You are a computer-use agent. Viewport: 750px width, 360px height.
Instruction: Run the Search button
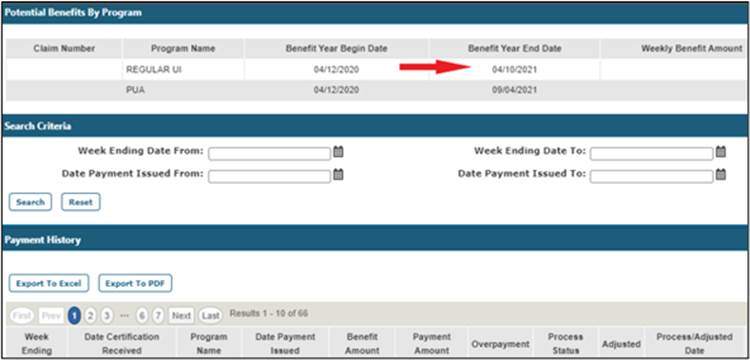pyautogui.click(x=30, y=202)
